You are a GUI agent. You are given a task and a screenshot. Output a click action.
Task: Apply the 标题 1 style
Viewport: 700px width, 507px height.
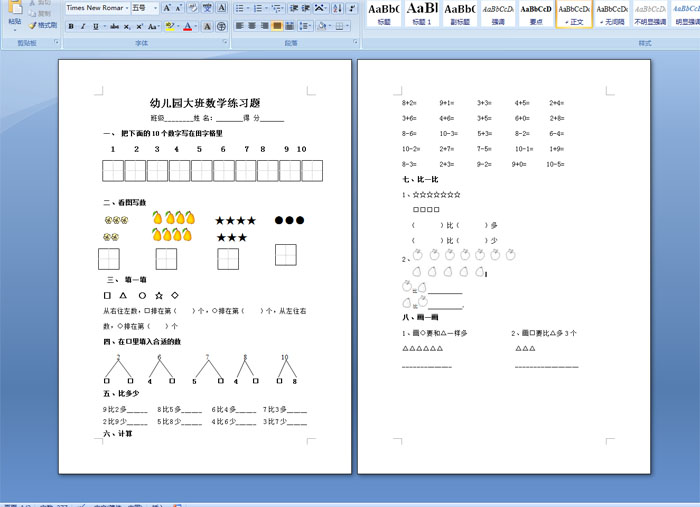(421, 14)
